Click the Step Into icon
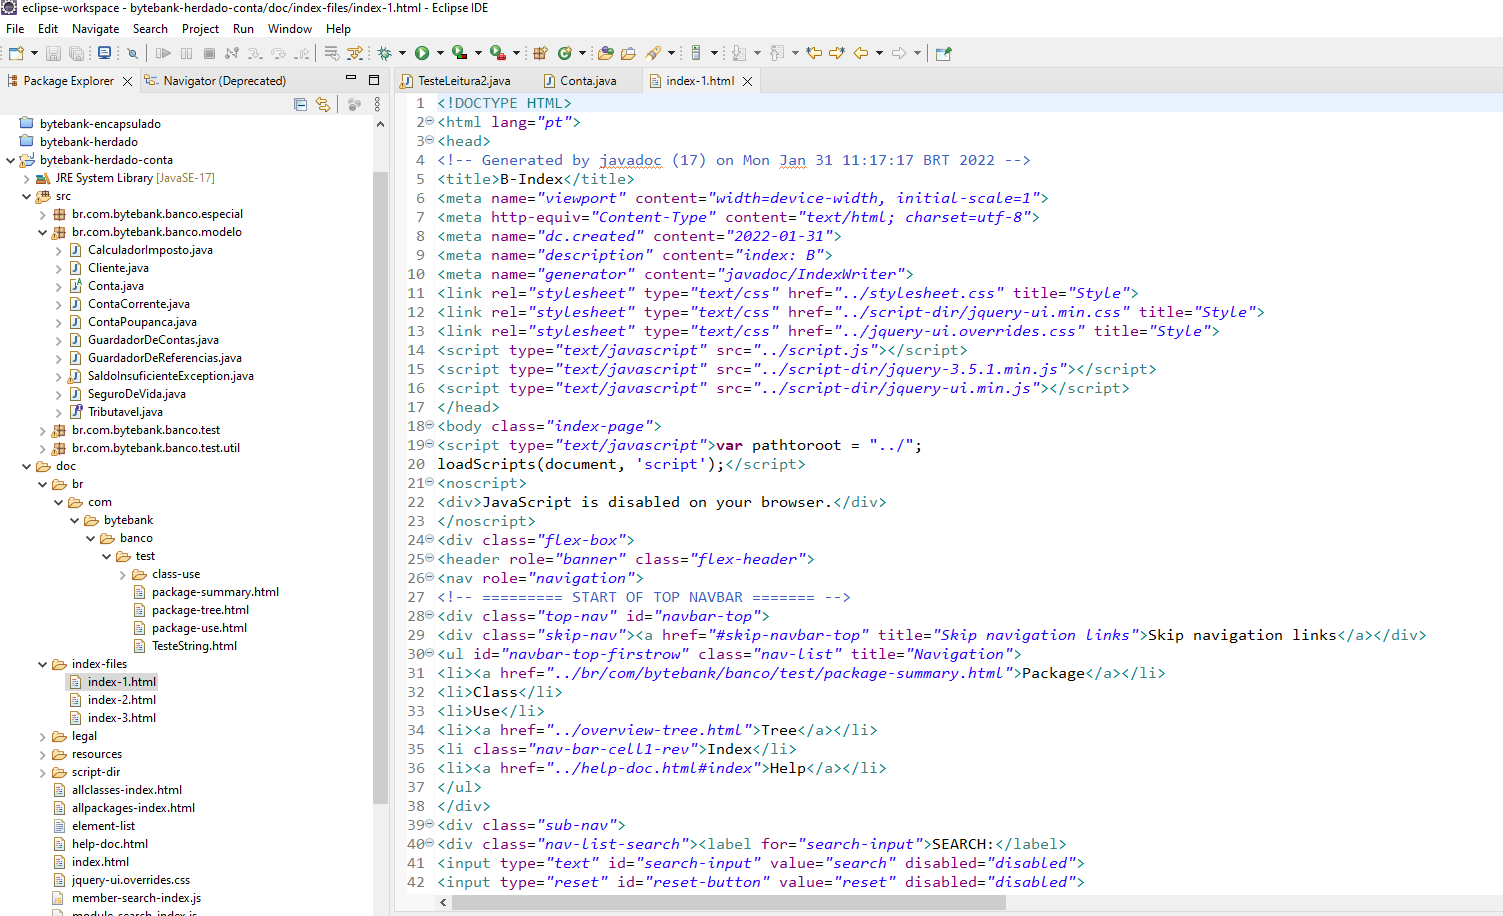This screenshot has width=1503, height=916. coord(255,53)
